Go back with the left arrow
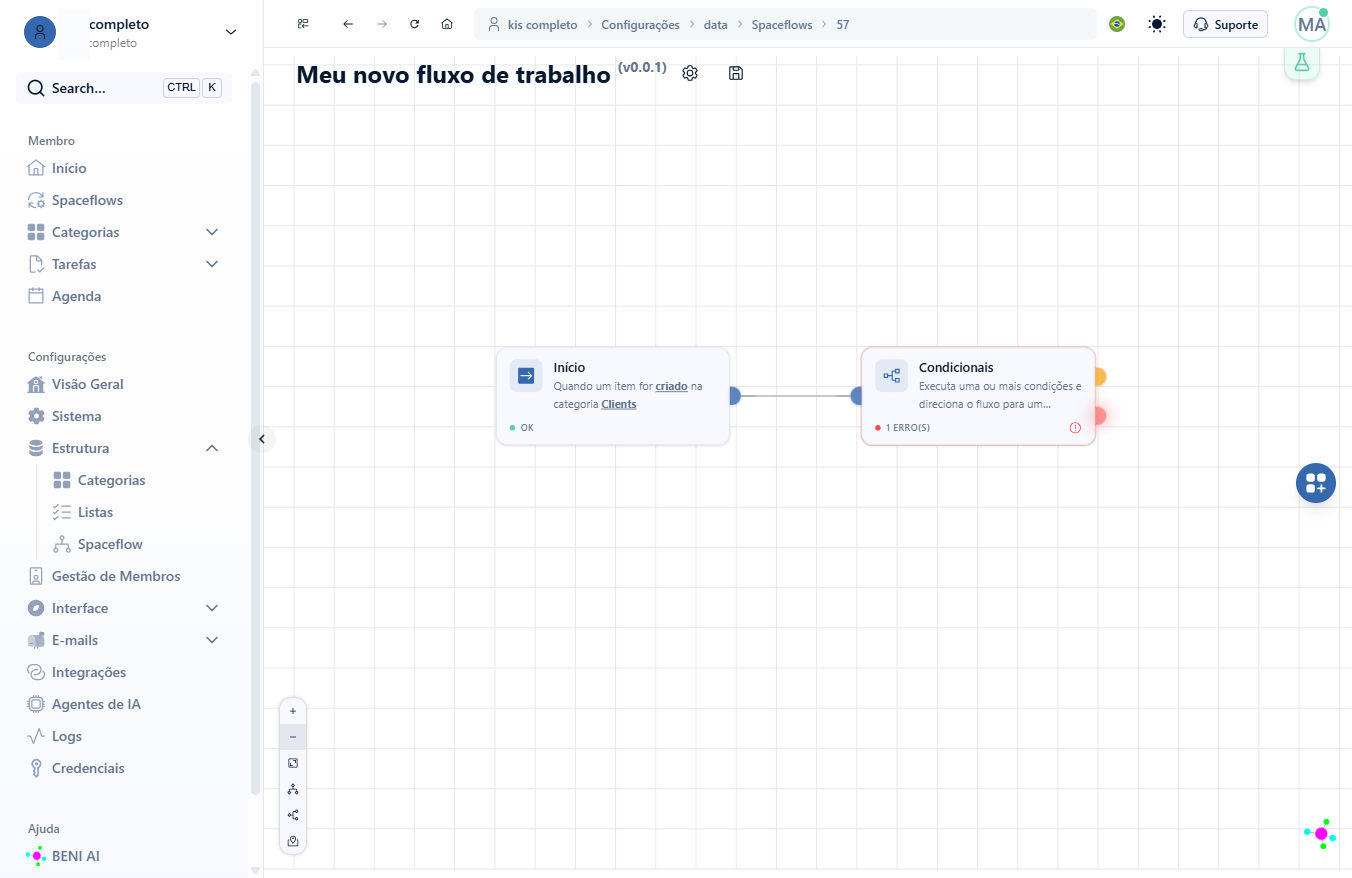Image resolution: width=1352 pixels, height=878 pixels. point(348,24)
